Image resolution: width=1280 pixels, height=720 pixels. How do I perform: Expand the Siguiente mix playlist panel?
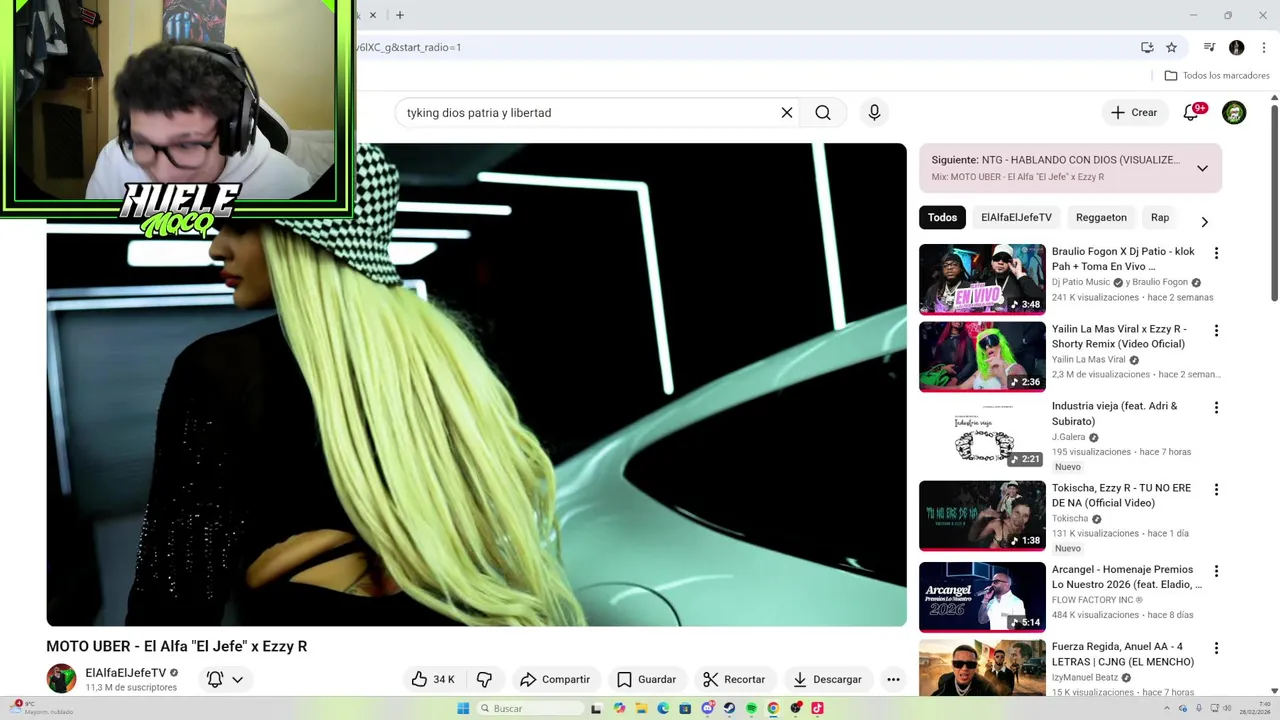(x=1202, y=168)
